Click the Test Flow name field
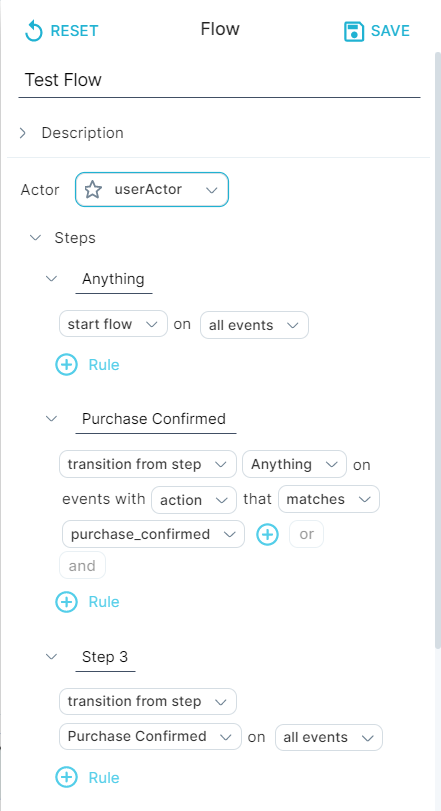Screen dimensions: 441x811 click(x=219, y=80)
